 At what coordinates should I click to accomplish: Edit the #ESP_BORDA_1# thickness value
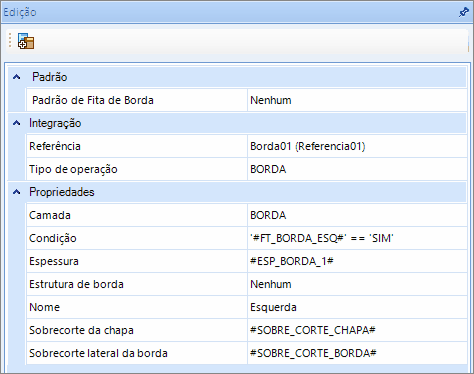357,261
